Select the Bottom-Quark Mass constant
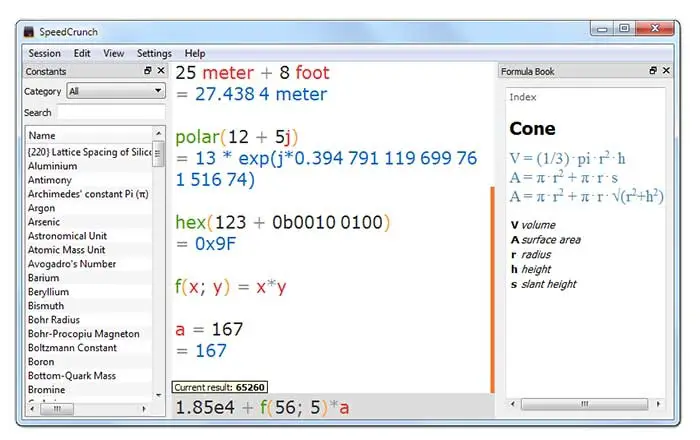 [89, 376]
